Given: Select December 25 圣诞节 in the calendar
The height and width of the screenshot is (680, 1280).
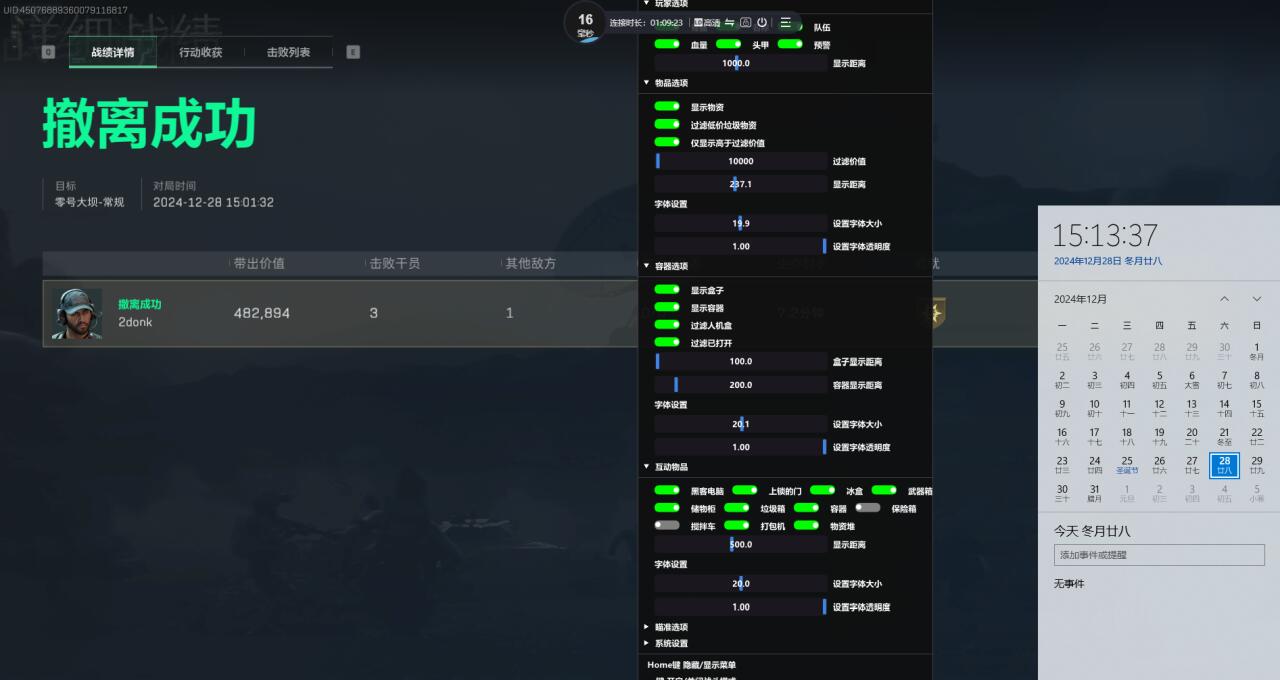Looking at the screenshot, I should point(1127,465).
